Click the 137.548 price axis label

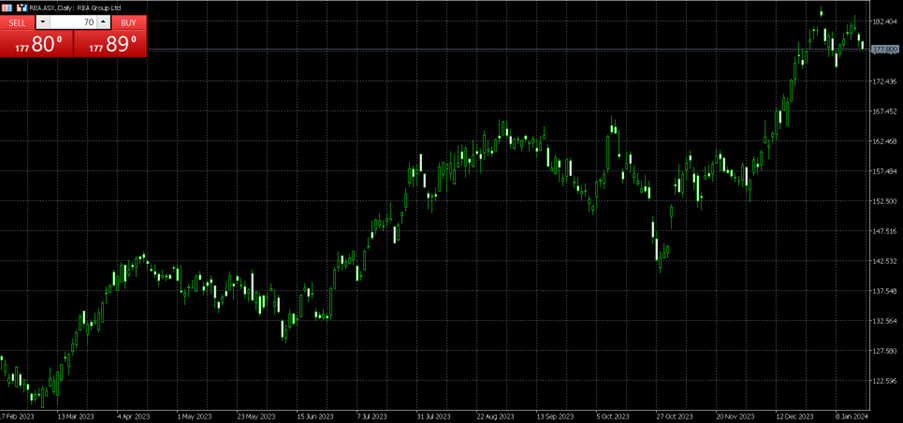pyautogui.click(x=885, y=291)
